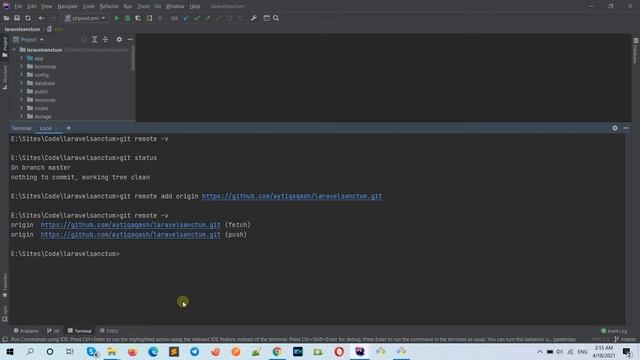Add a new terminal session with plus
This screenshot has height=360, width=640.
[69, 128]
